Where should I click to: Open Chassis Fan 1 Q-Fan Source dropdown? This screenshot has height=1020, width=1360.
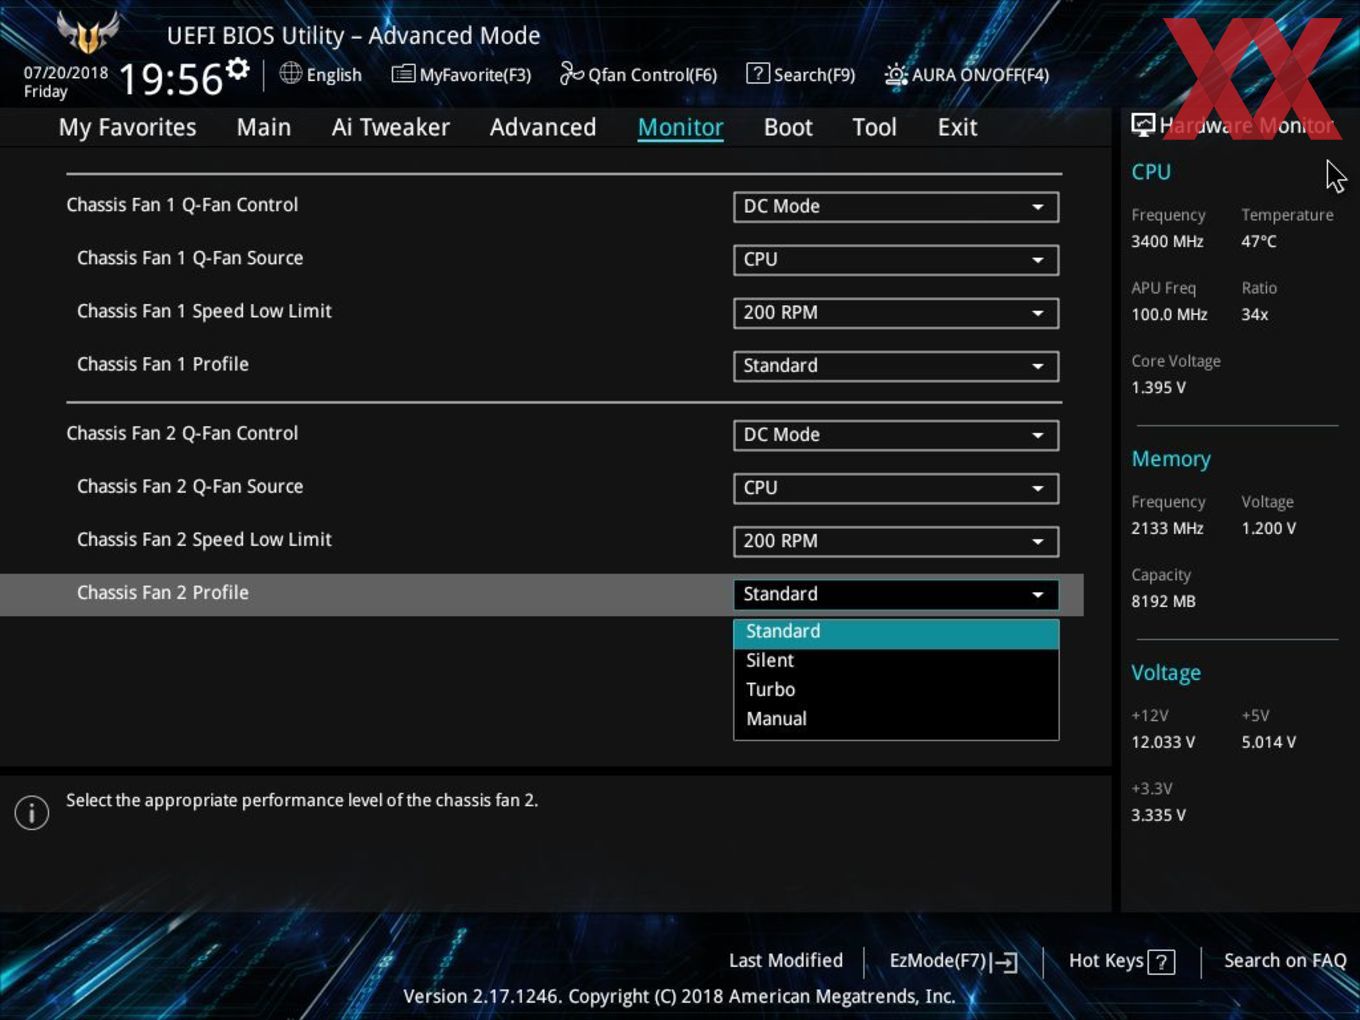(x=896, y=260)
